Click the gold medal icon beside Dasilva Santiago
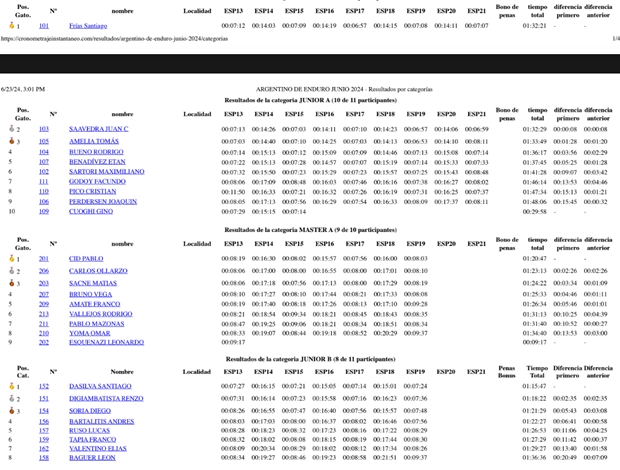The width and height of the screenshot is (620, 470). pos(12,386)
